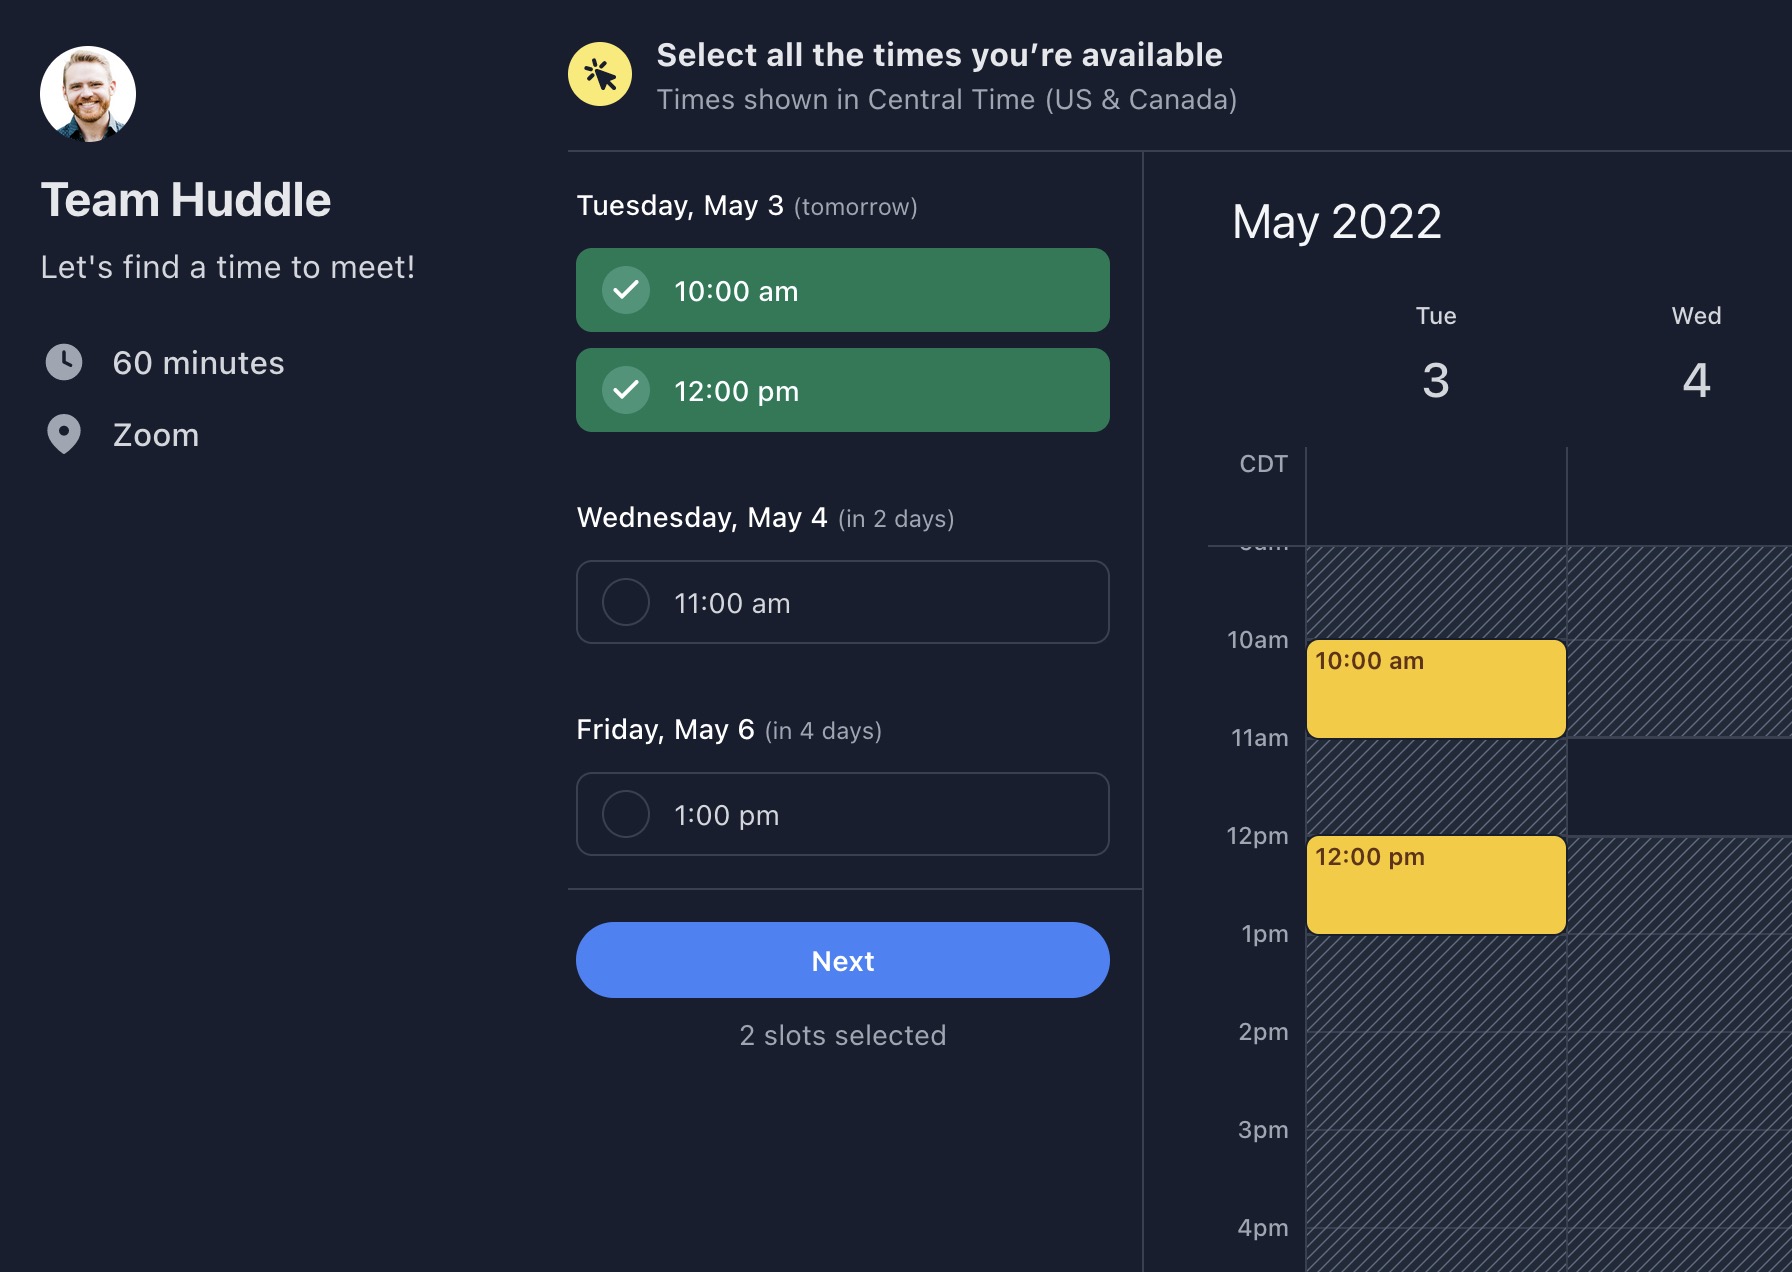Viewport: 1792px width, 1272px height.
Task: Click the clock icon beside 60 minutes
Action: (x=65, y=362)
